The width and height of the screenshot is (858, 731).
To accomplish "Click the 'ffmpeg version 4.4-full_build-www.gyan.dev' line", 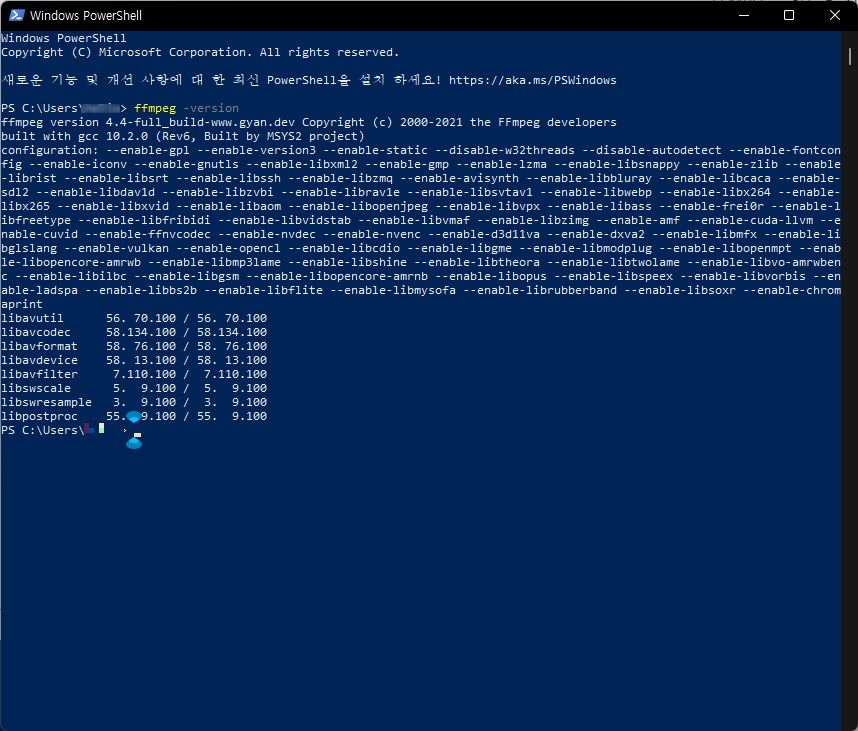I will pyautogui.click(x=309, y=122).
